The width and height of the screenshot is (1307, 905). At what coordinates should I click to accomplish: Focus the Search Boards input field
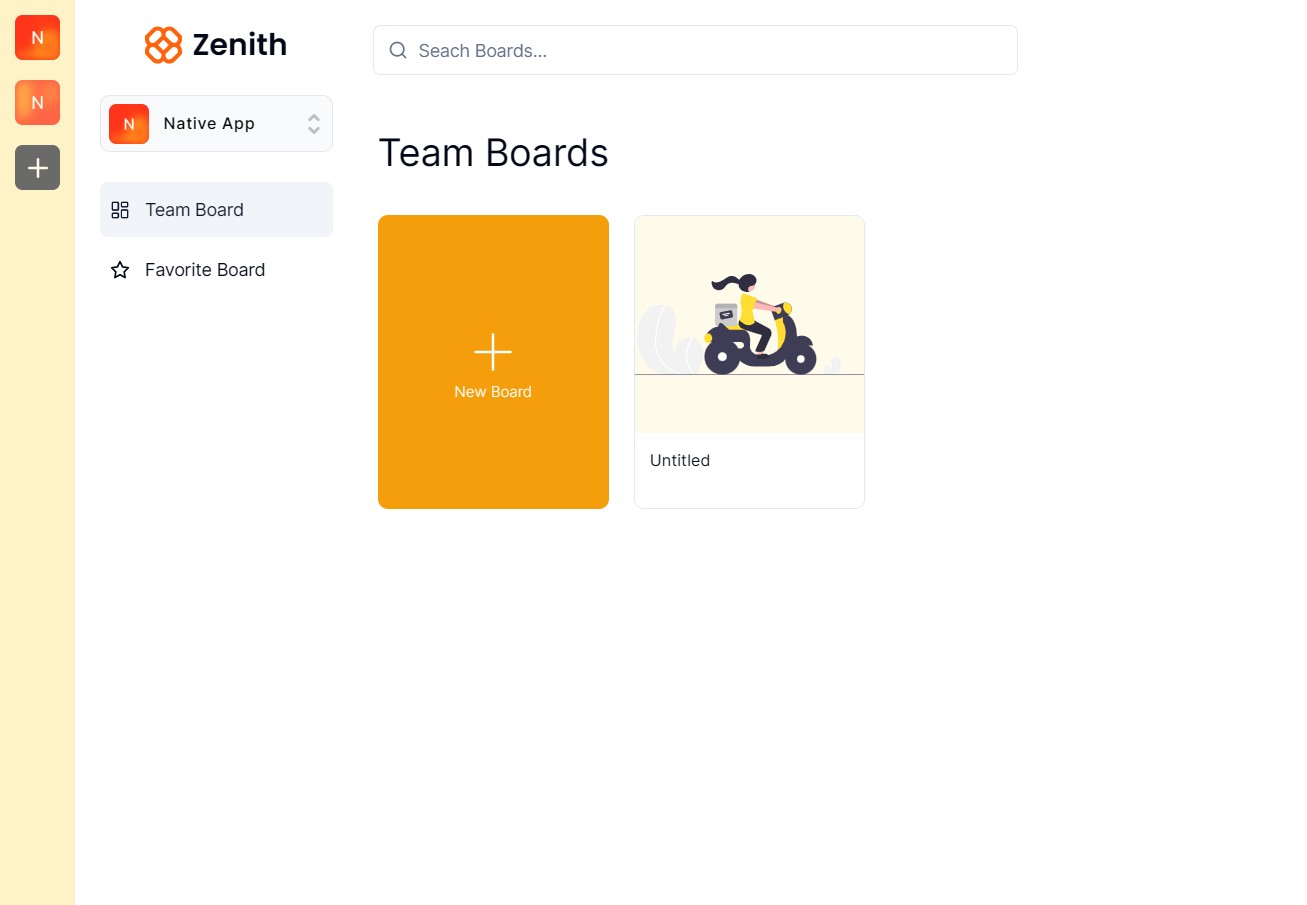[x=710, y=50]
